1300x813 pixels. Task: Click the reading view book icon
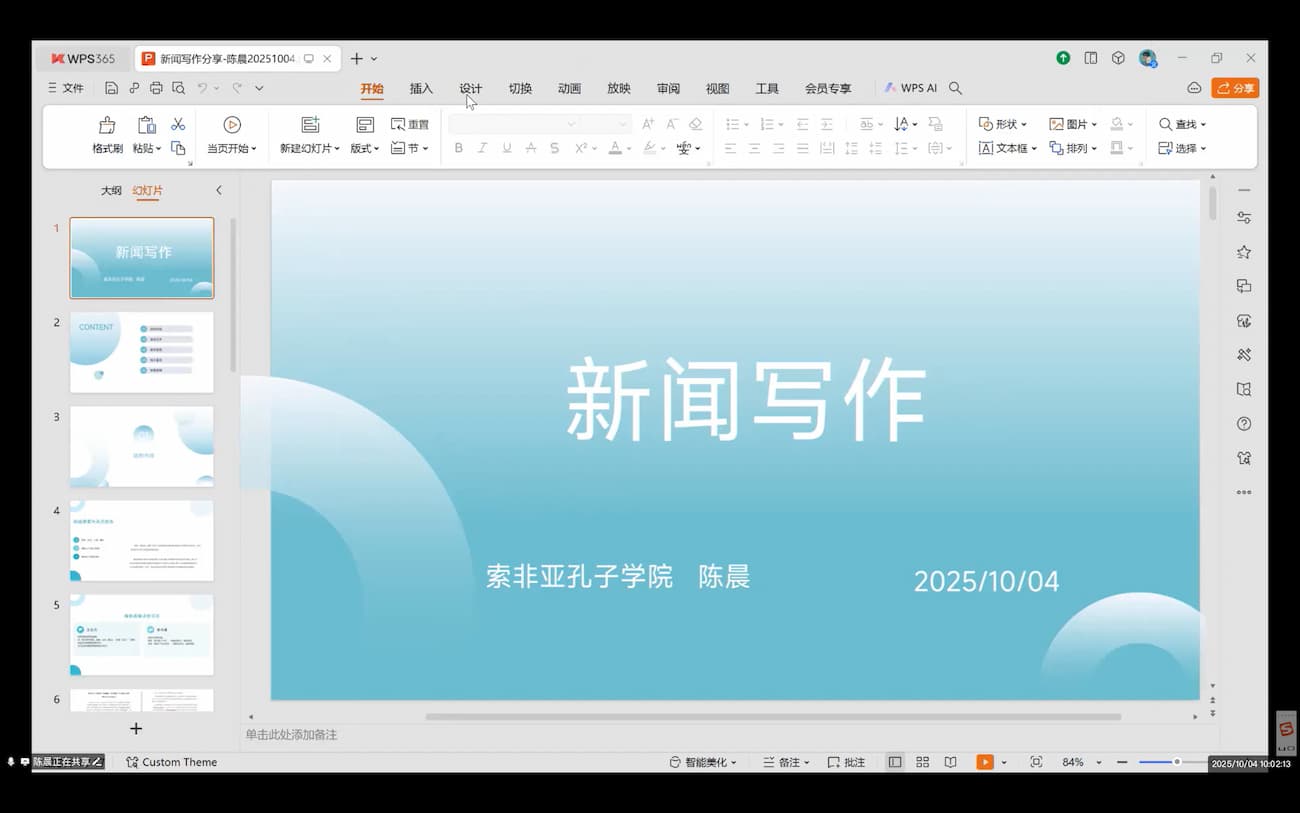click(949, 761)
